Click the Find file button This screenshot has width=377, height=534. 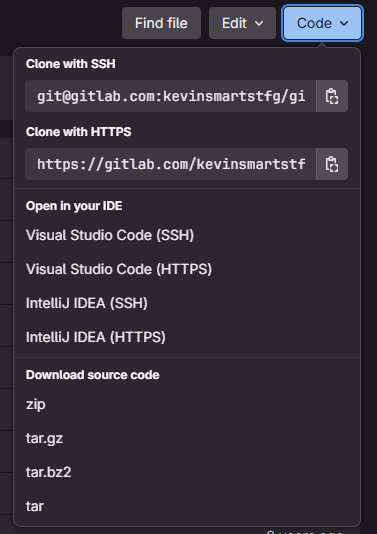pos(161,23)
